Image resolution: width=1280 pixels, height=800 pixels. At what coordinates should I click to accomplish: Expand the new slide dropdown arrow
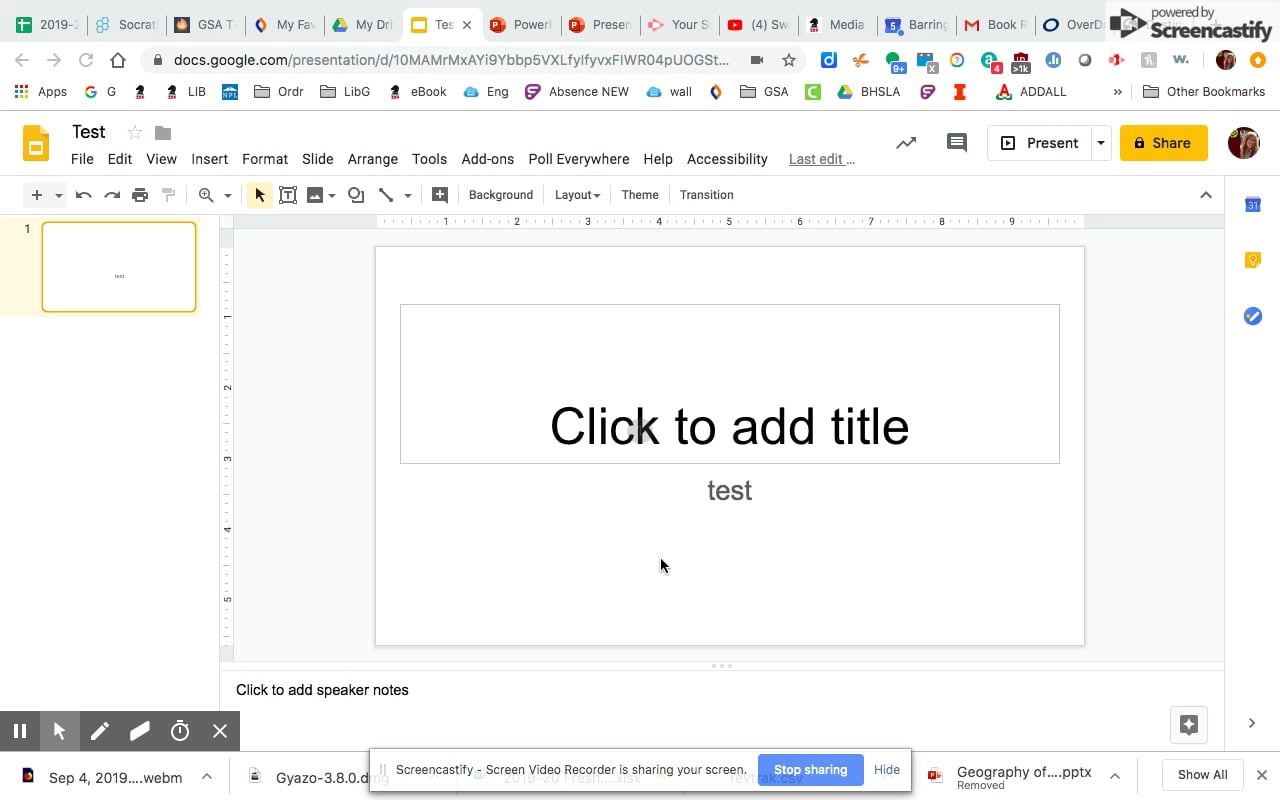59,195
